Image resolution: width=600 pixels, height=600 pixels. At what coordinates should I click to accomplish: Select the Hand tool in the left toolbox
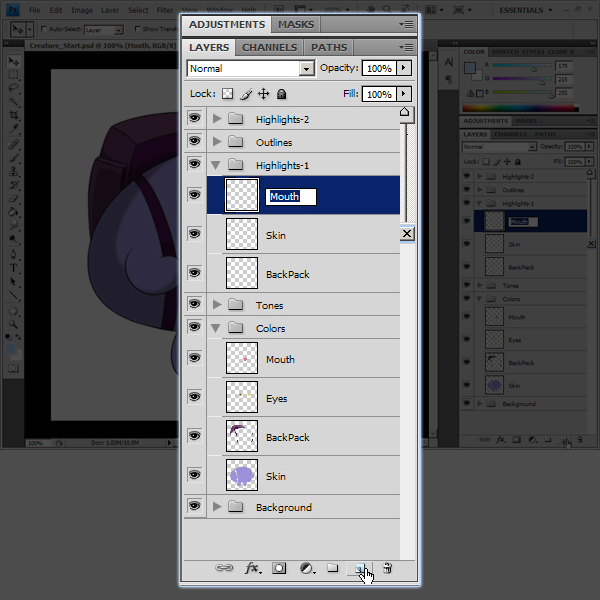(x=13, y=311)
